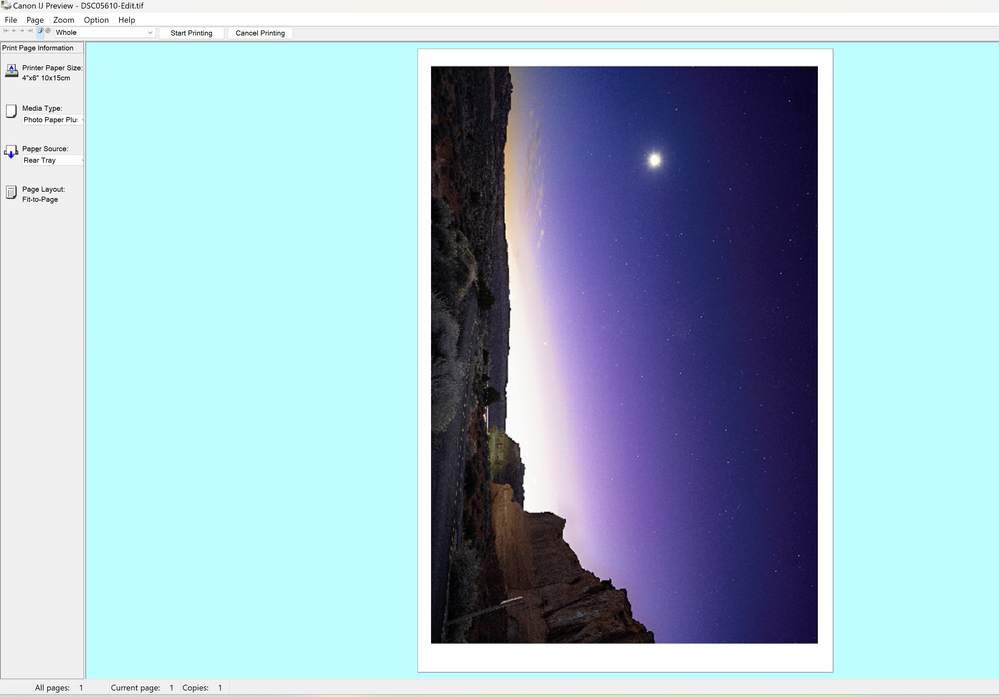Screen dimensions: 999x697
Task: Go to the next page arrow
Action: point(22,32)
